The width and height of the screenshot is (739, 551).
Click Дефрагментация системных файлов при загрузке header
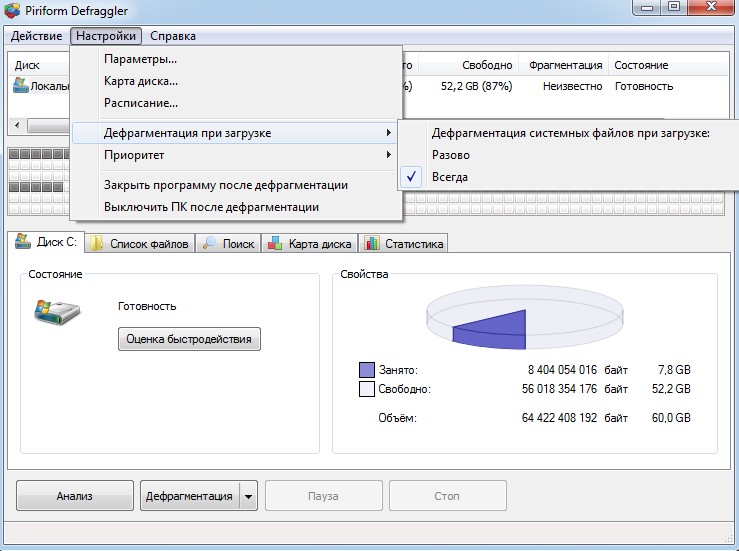[570, 133]
